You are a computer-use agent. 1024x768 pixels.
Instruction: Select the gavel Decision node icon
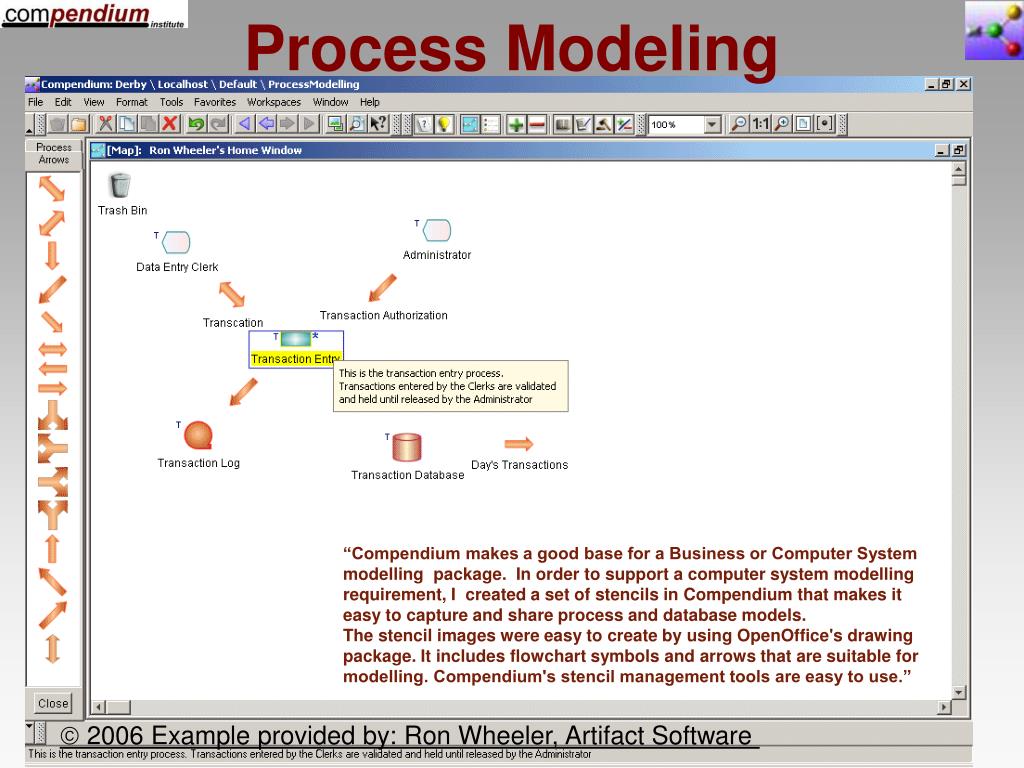coord(603,123)
